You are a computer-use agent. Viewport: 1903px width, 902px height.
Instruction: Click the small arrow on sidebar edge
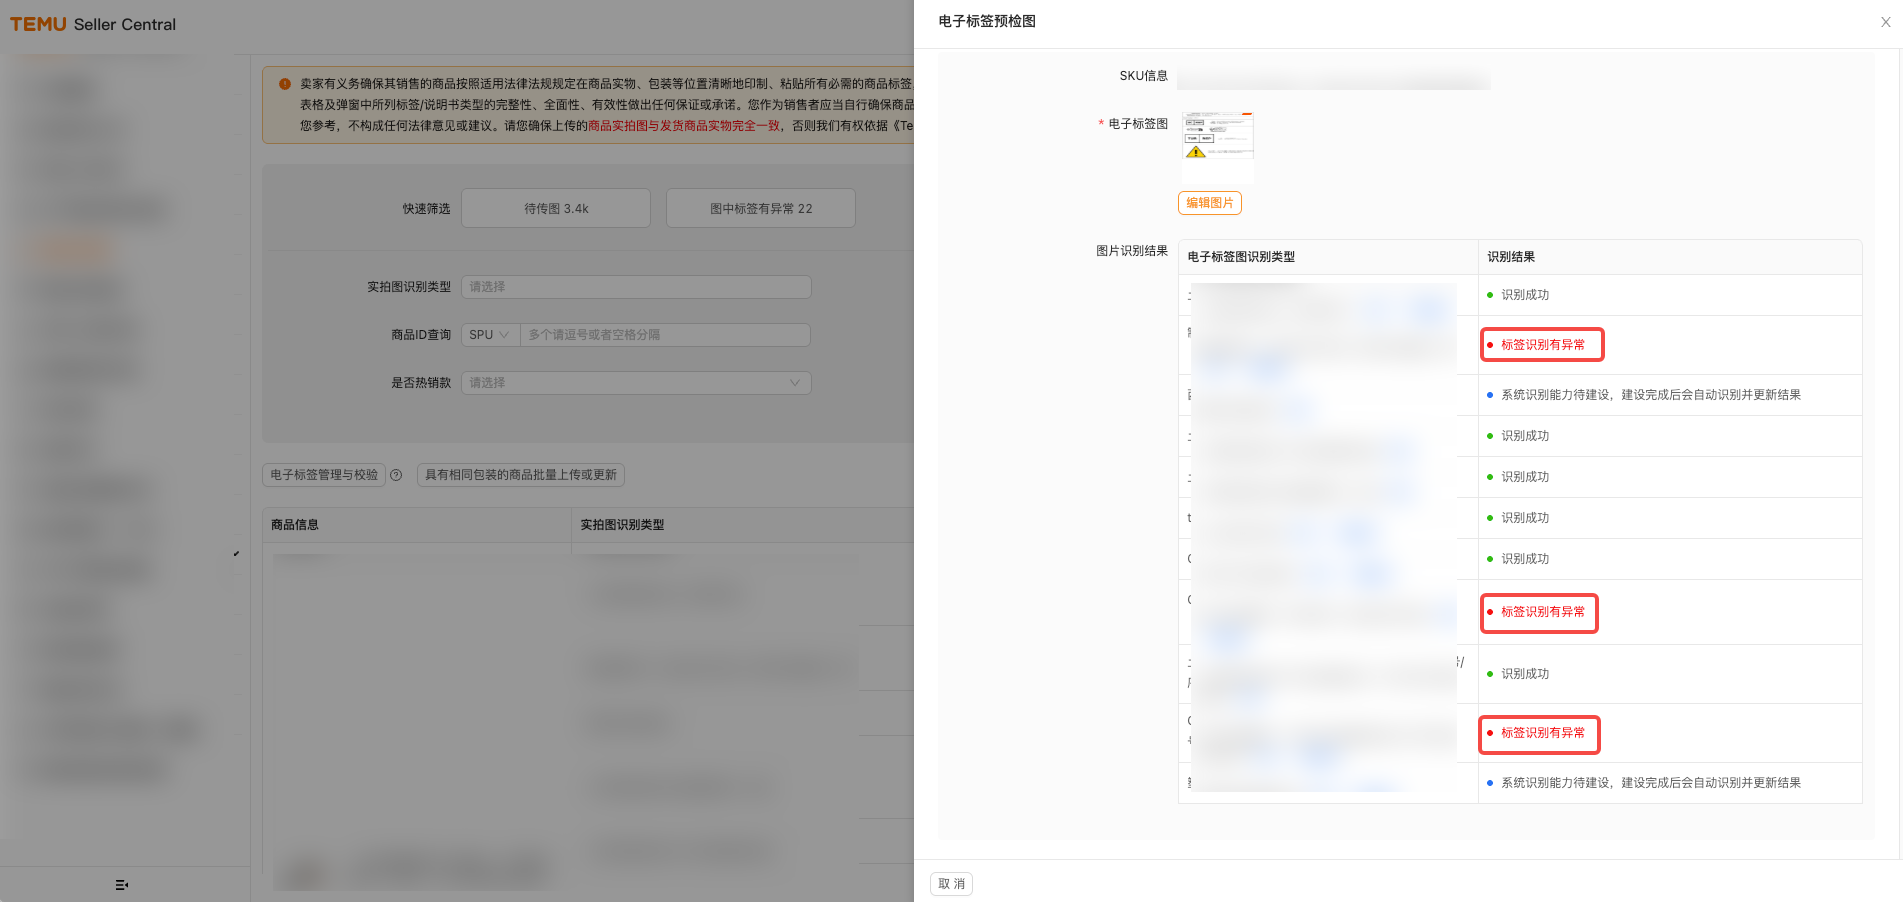[236, 554]
